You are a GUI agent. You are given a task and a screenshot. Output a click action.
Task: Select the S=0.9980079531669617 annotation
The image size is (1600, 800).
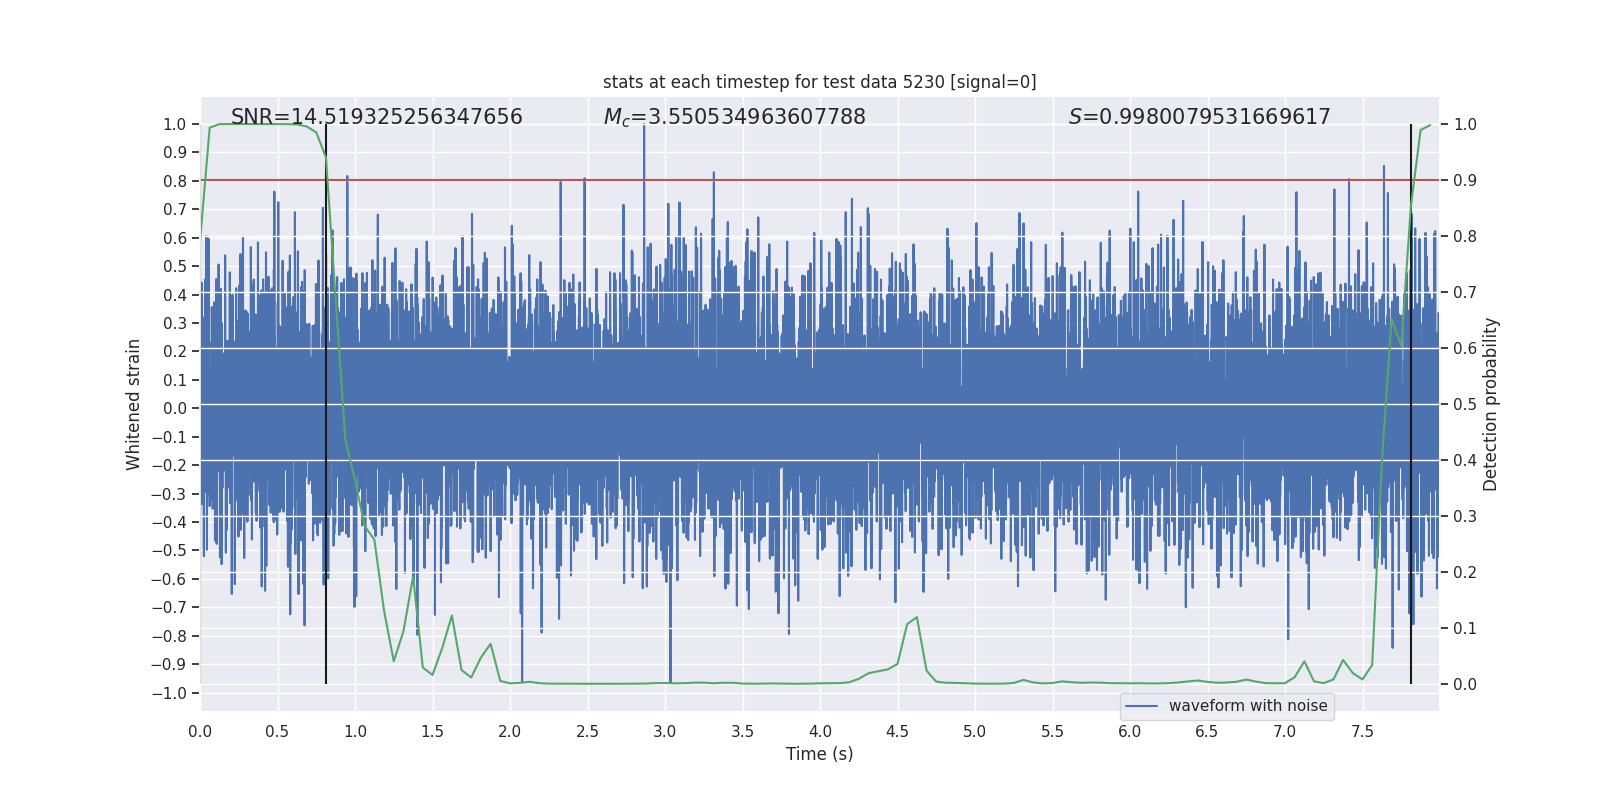coord(1200,117)
